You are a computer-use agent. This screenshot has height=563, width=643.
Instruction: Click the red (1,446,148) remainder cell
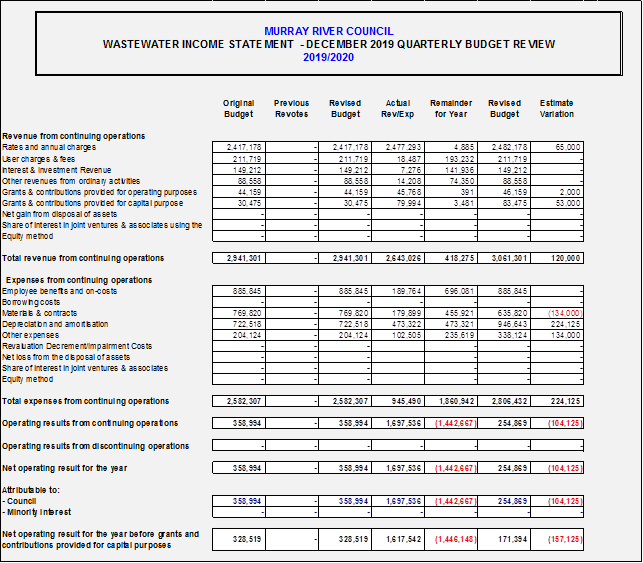[x=451, y=539]
